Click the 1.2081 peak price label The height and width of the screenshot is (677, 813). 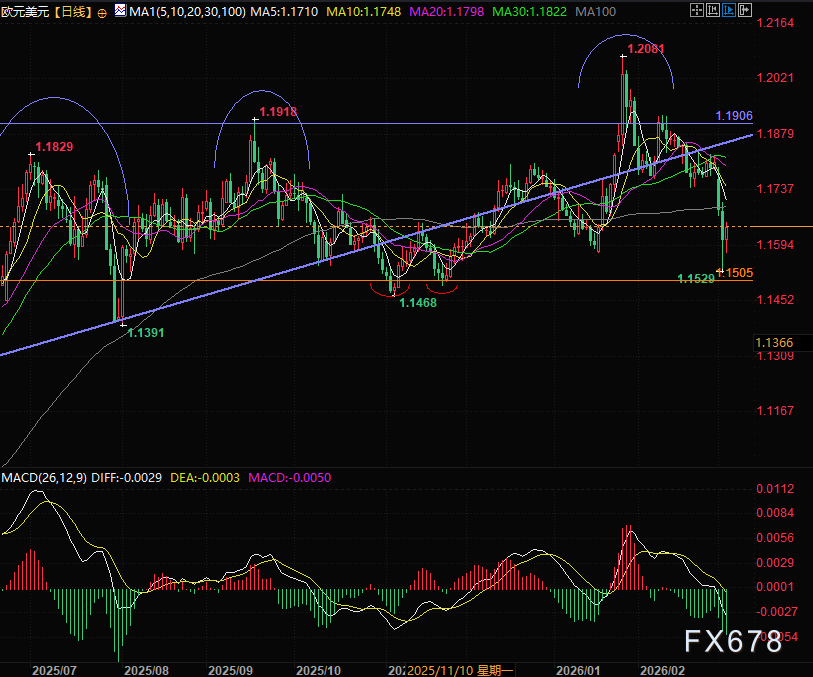(x=646, y=48)
